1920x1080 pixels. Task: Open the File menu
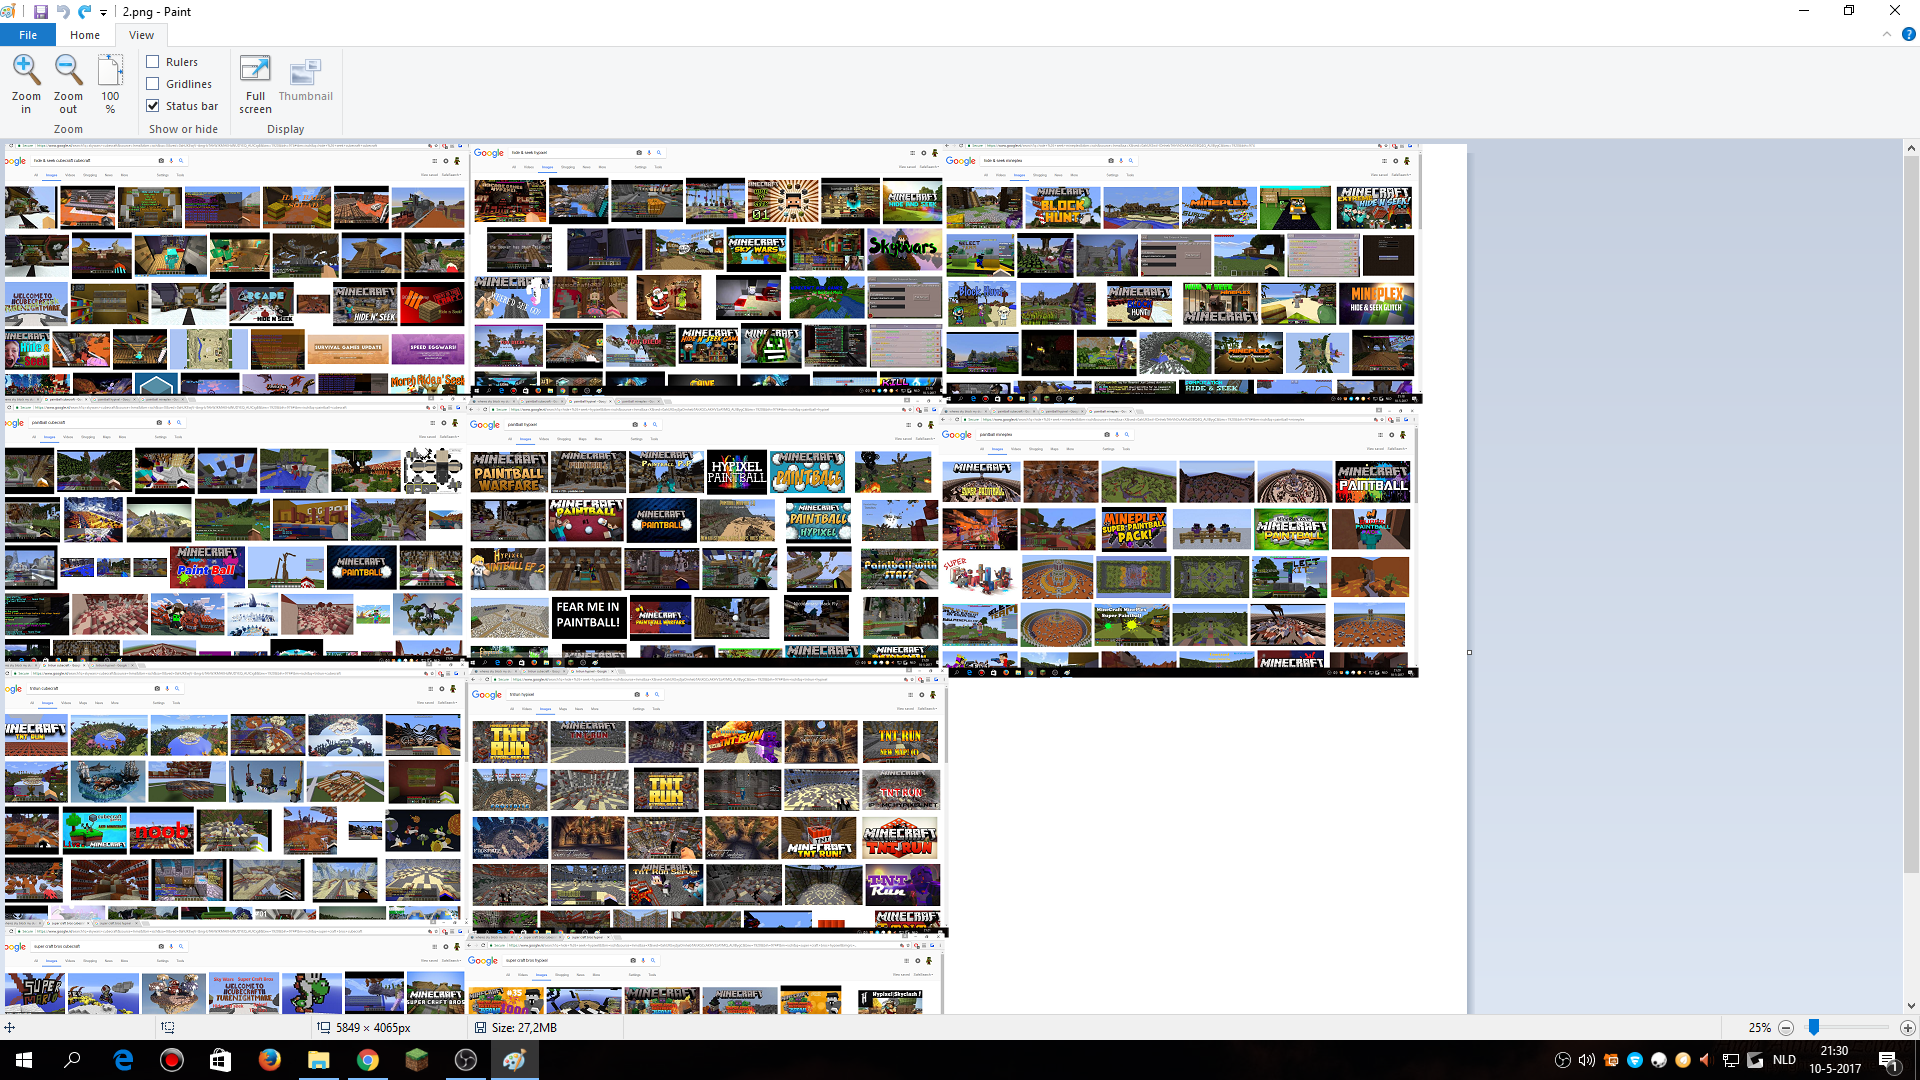tap(28, 35)
